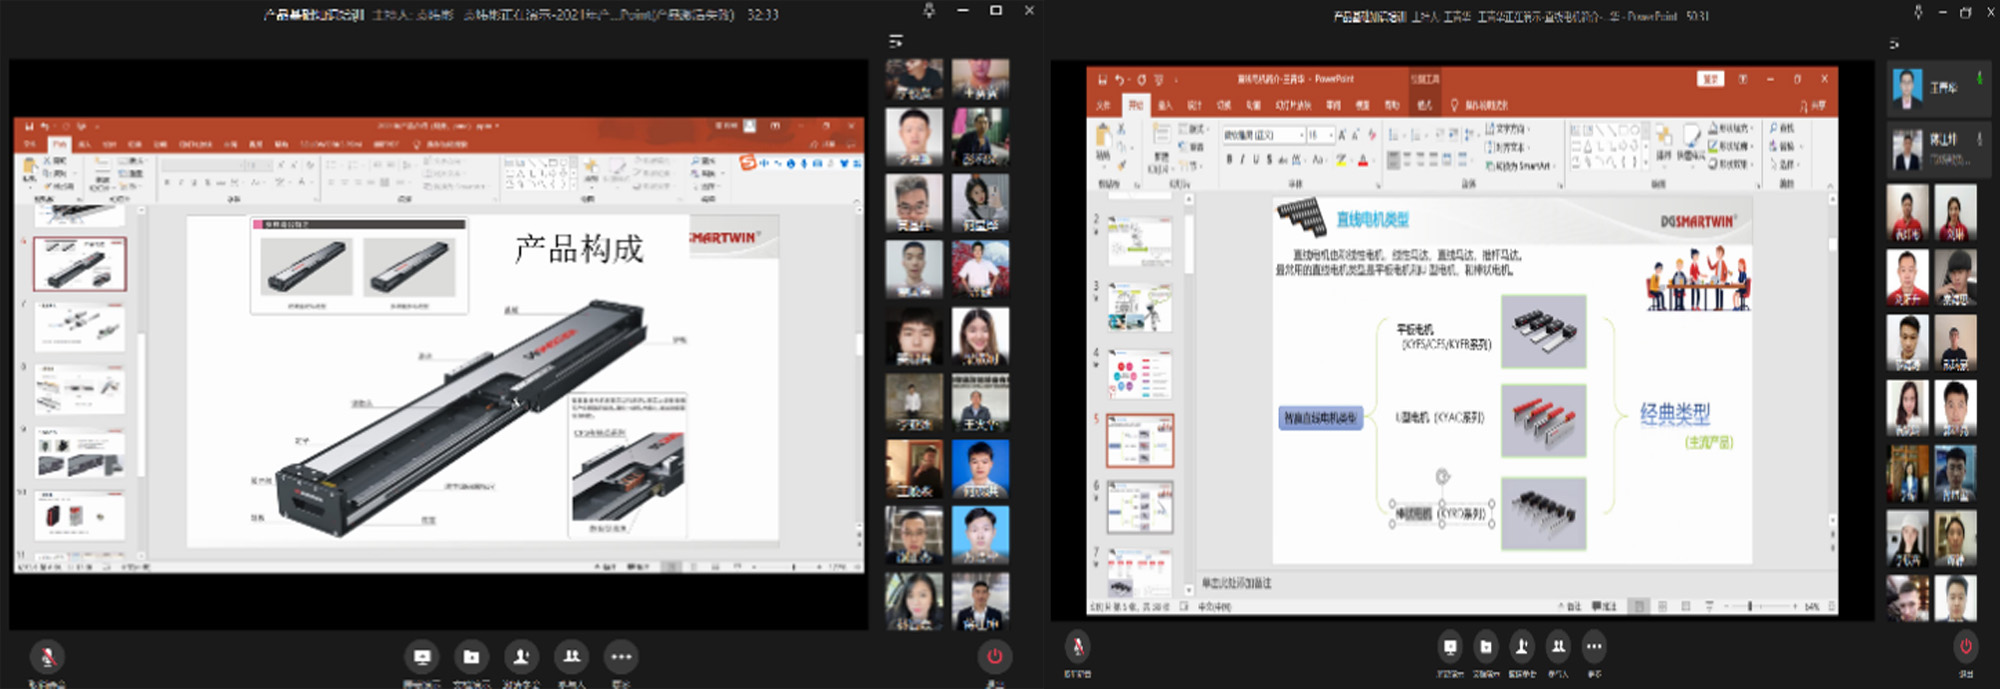Click the Convert to SmartArt button
Image resolution: width=2000 pixels, height=689 pixels.
point(1520,165)
